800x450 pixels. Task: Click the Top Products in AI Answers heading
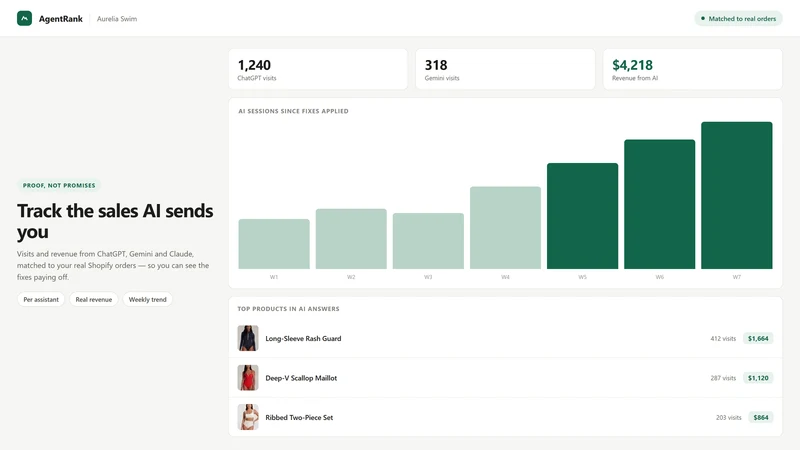click(288, 309)
